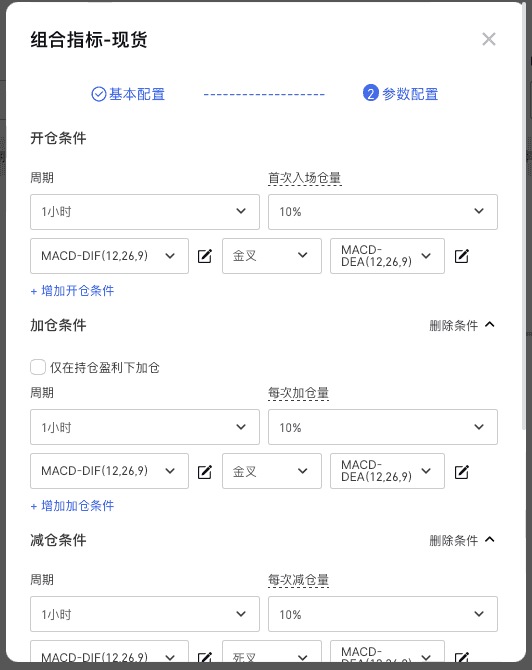532x670 pixels.
Task: Open 每次减仓量 dropdown
Action: tap(383, 614)
